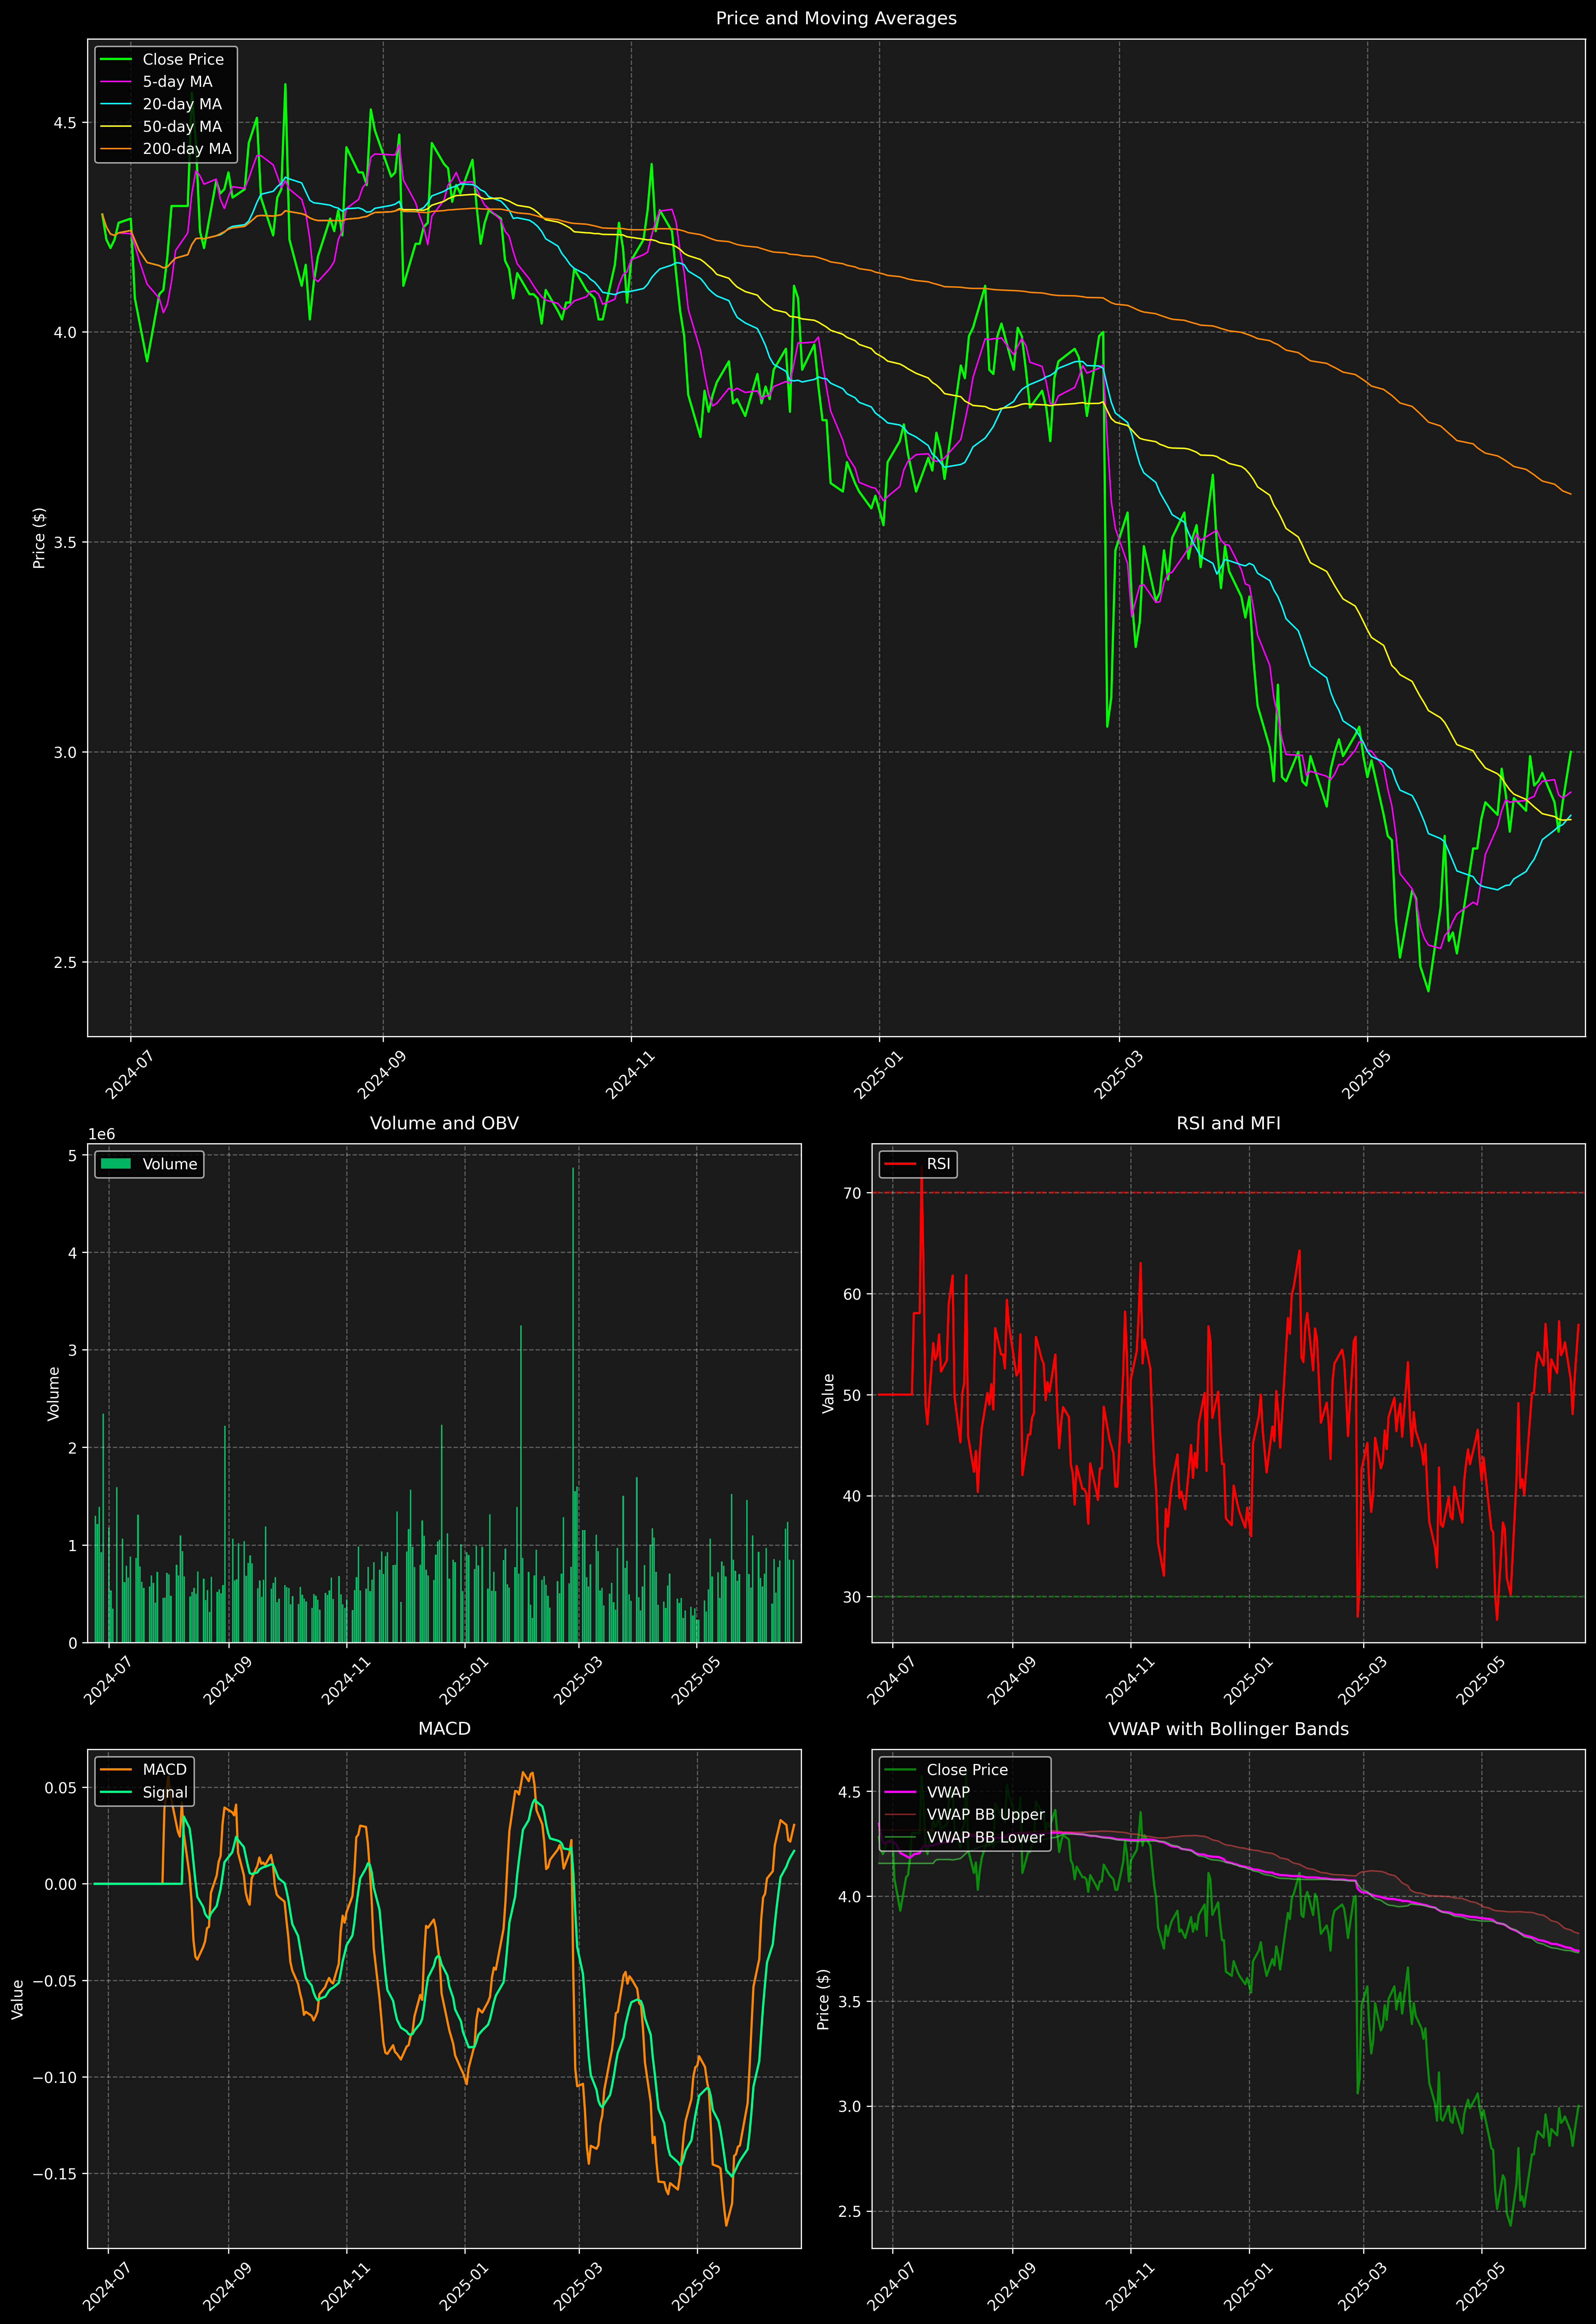Click the orange "MACD" legend line sample
The height and width of the screenshot is (2324, 1596).
pyautogui.click(x=116, y=1770)
